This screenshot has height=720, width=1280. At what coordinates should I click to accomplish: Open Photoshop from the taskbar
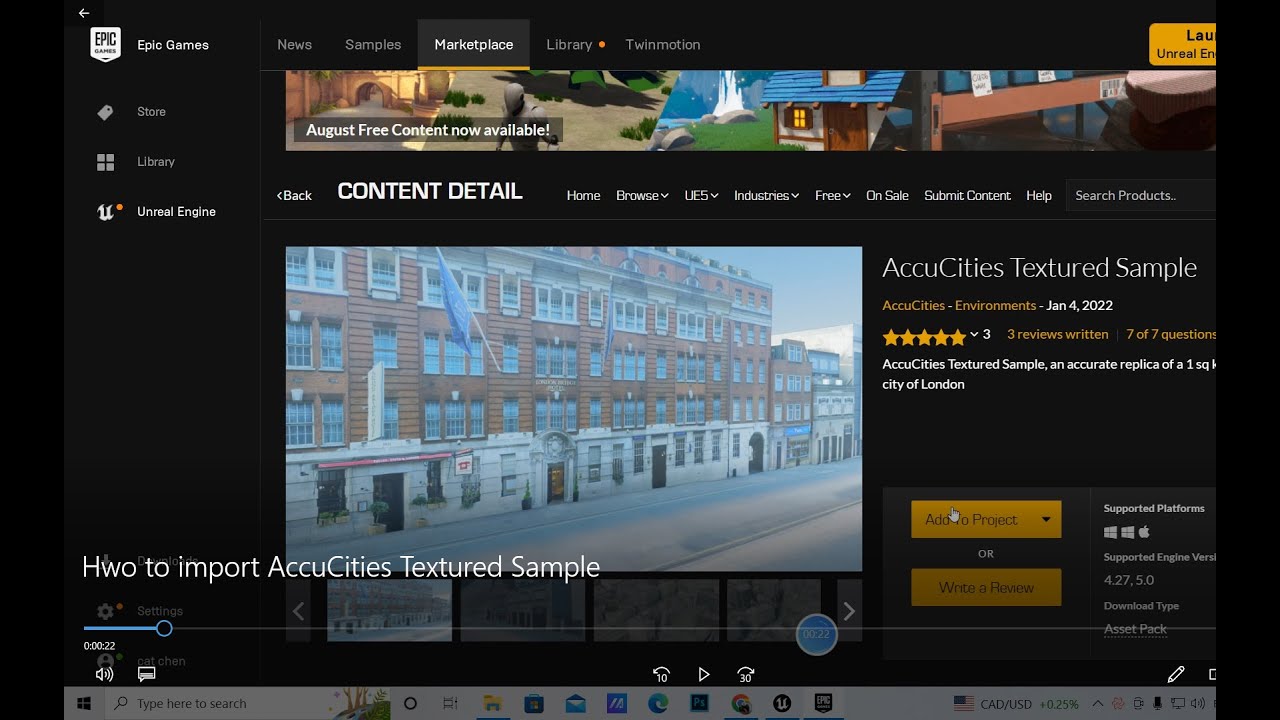pyautogui.click(x=699, y=704)
